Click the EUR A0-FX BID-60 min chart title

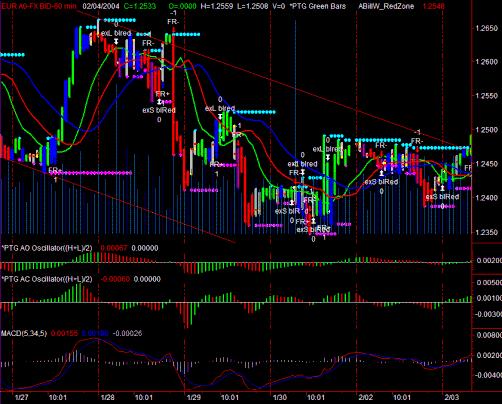coord(39,6)
